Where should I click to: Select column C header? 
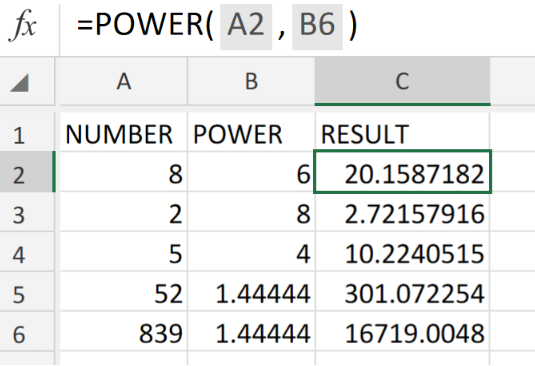tap(403, 81)
